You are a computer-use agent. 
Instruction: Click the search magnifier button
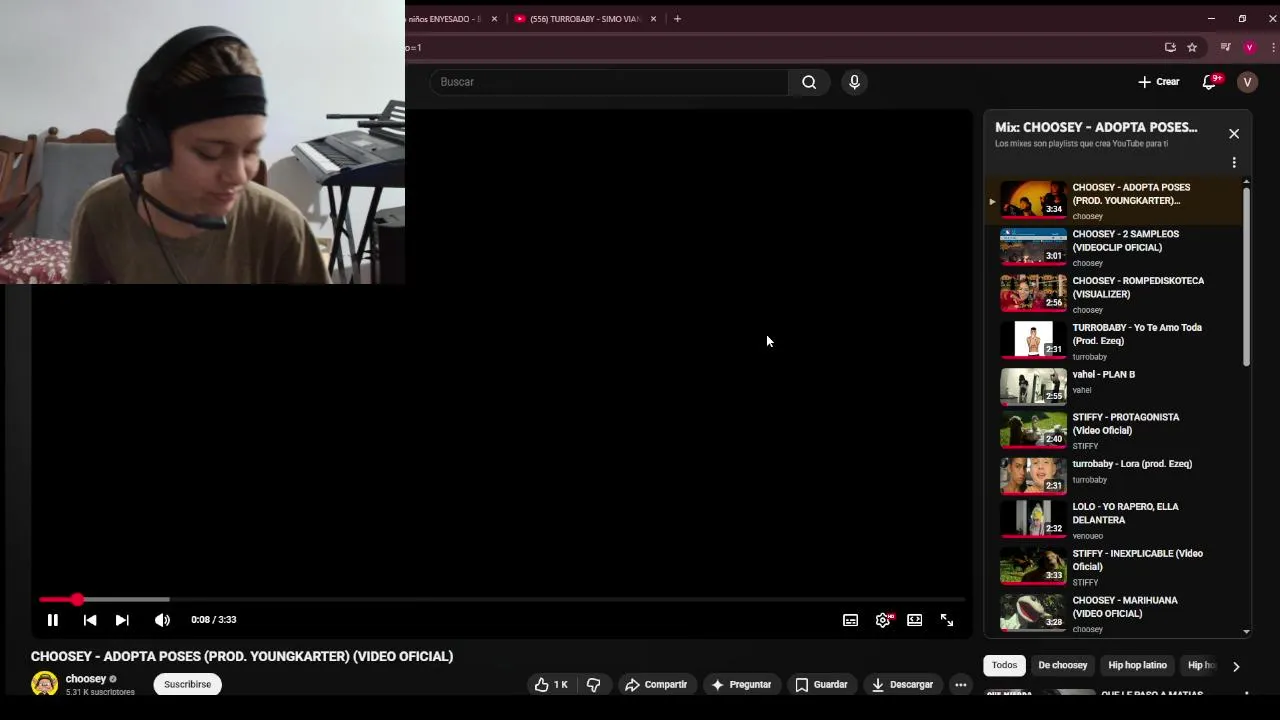809,82
